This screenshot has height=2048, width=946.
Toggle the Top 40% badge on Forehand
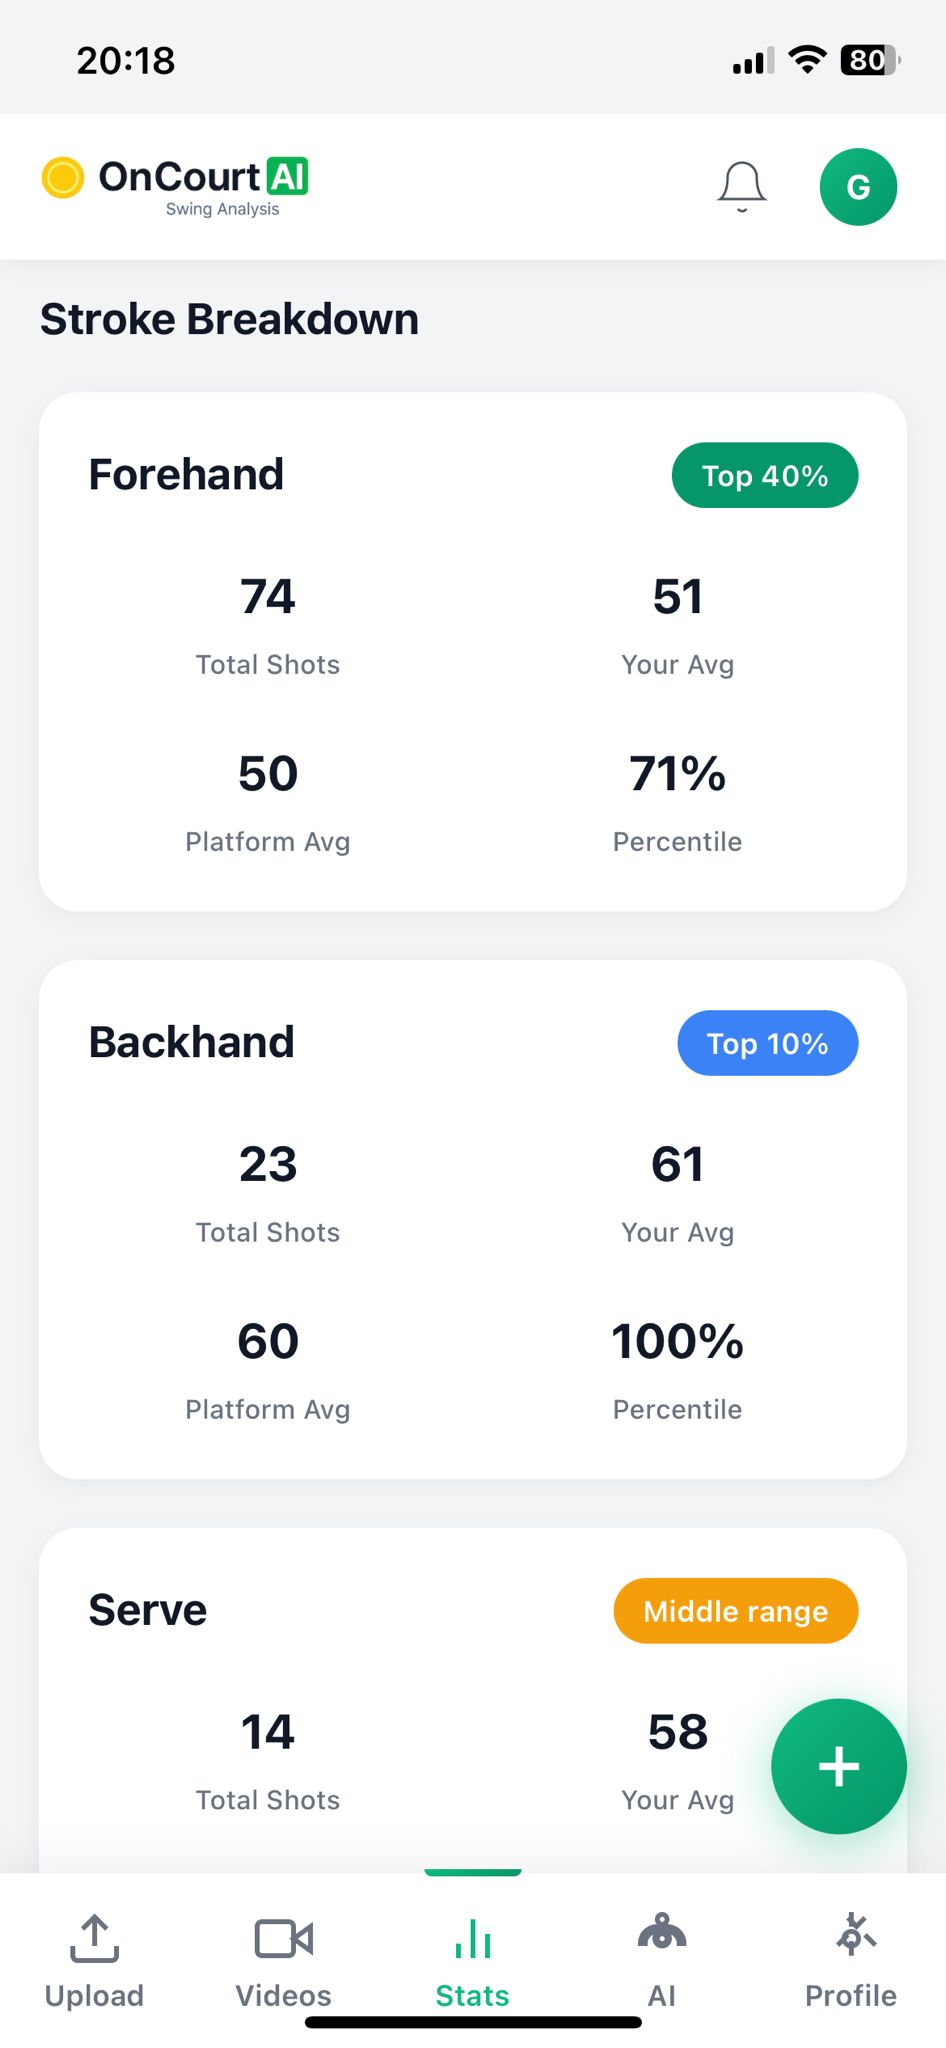[x=764, y=475]
